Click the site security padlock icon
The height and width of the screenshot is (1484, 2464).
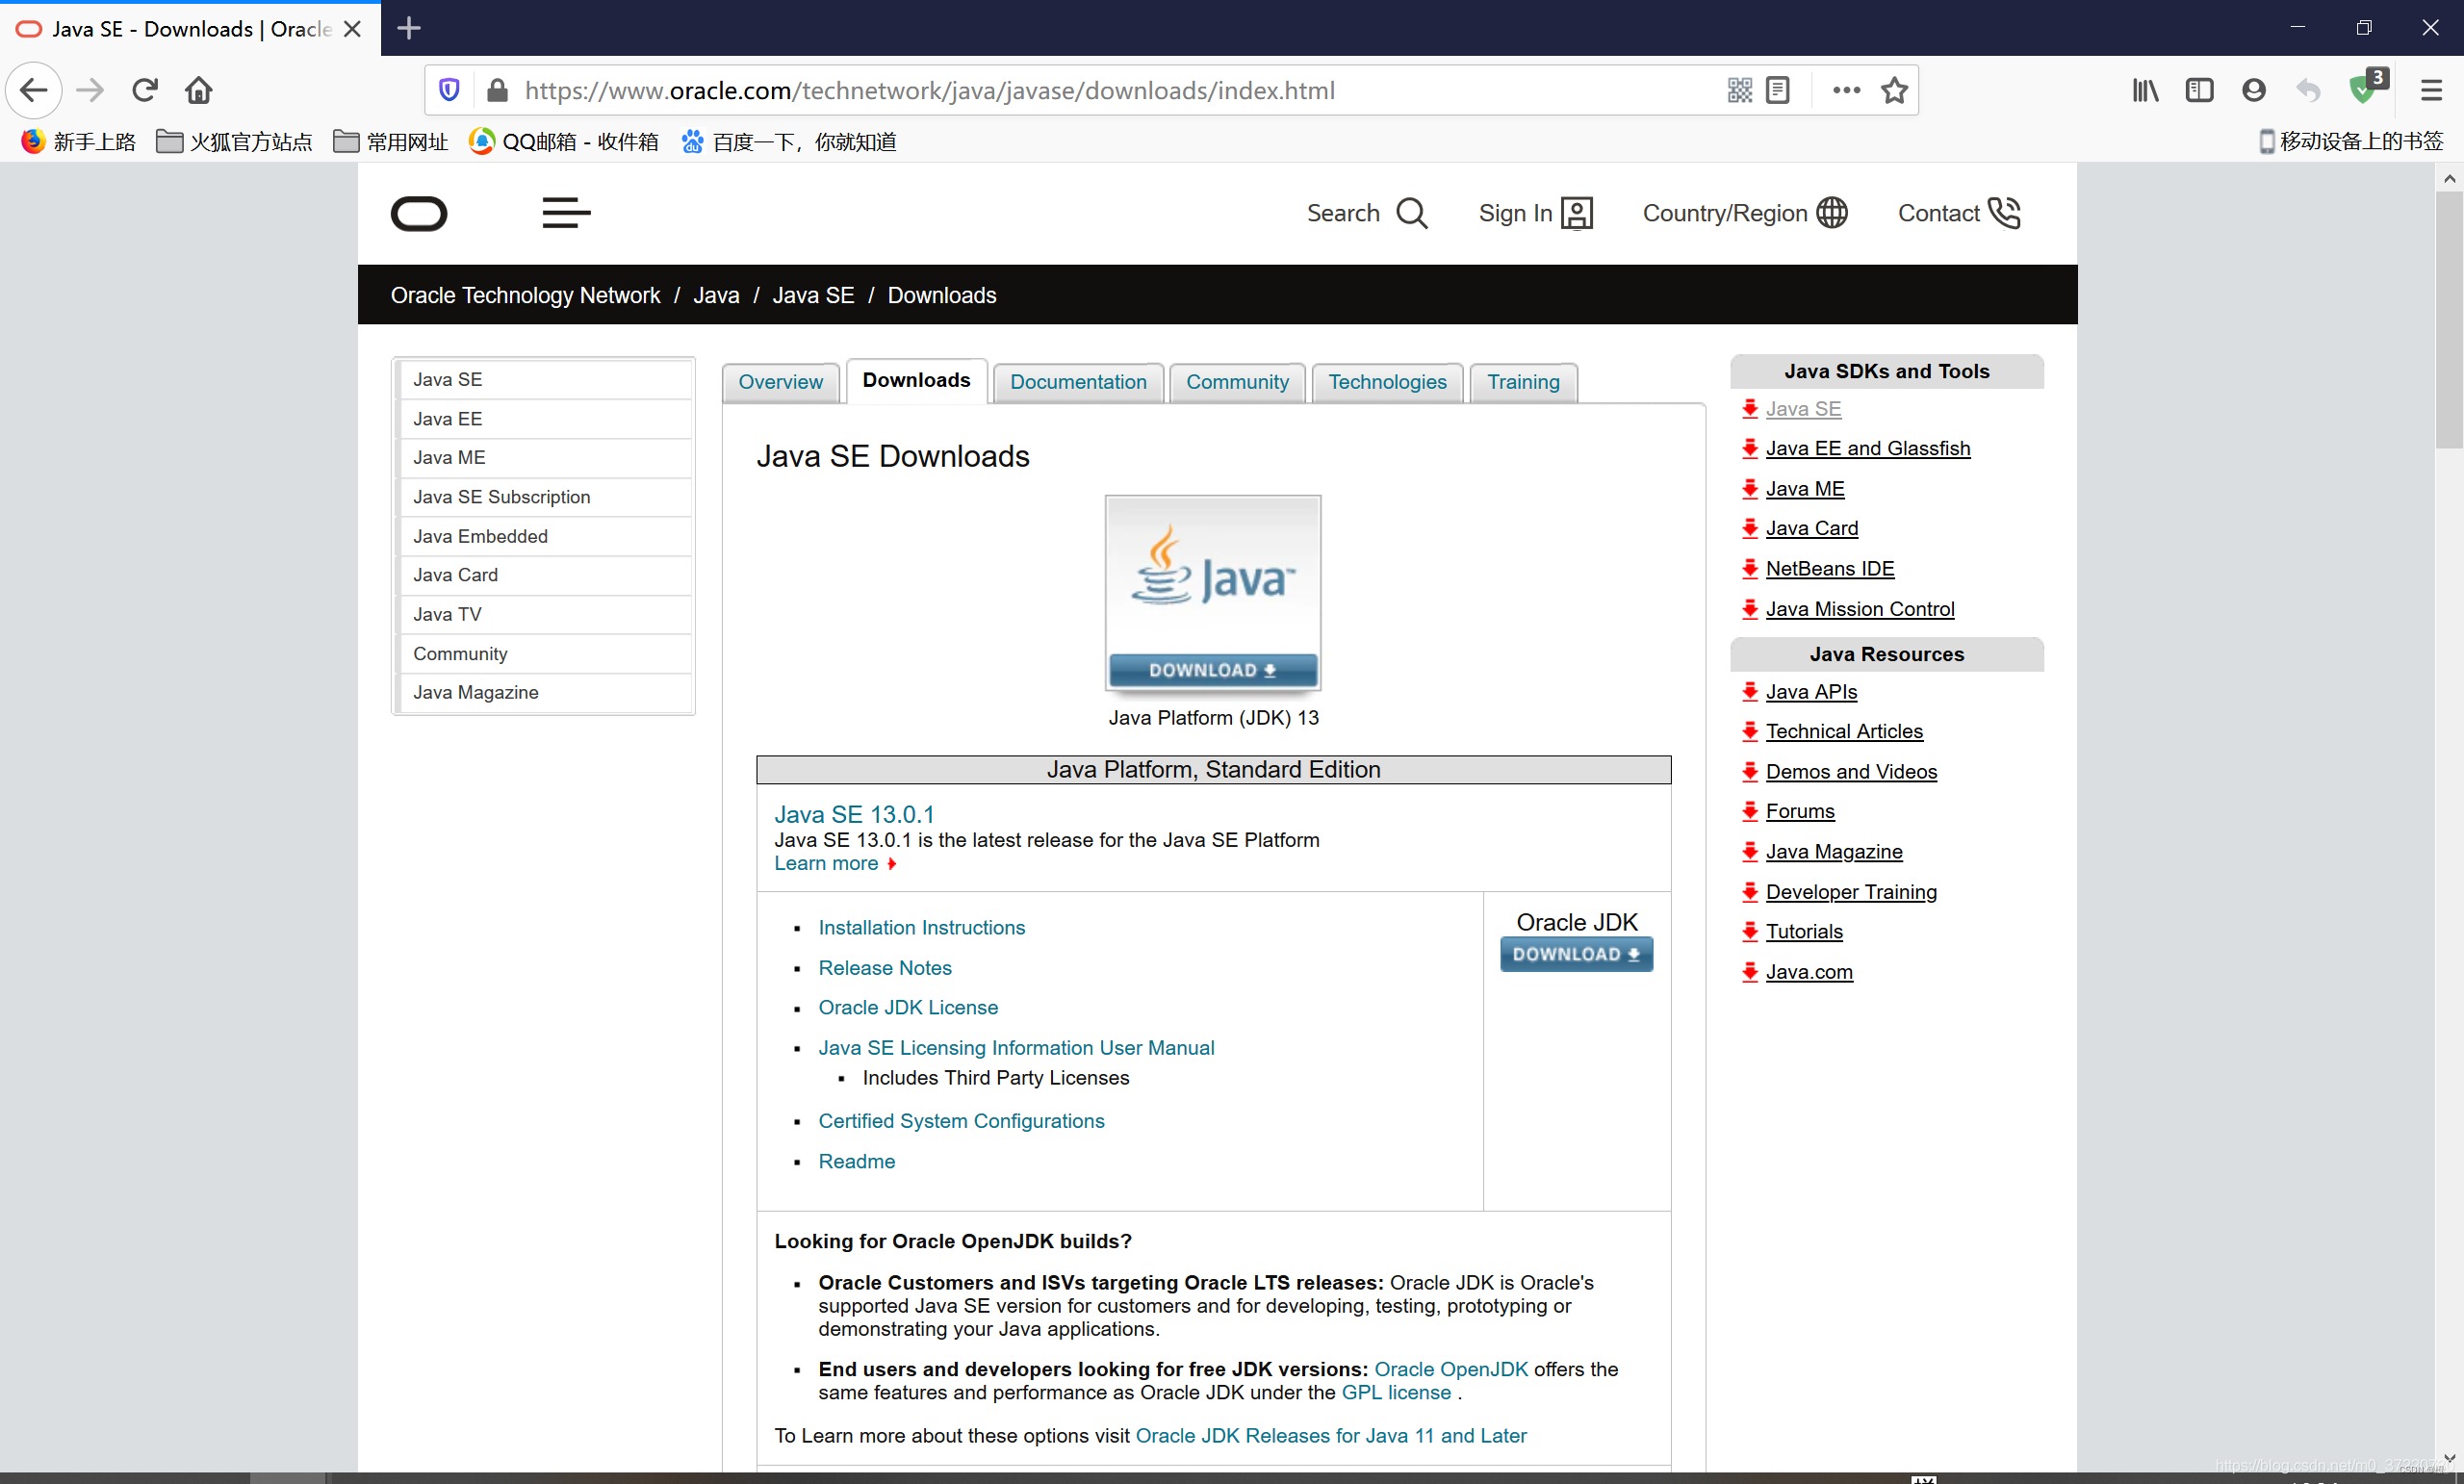coord(497,90)
